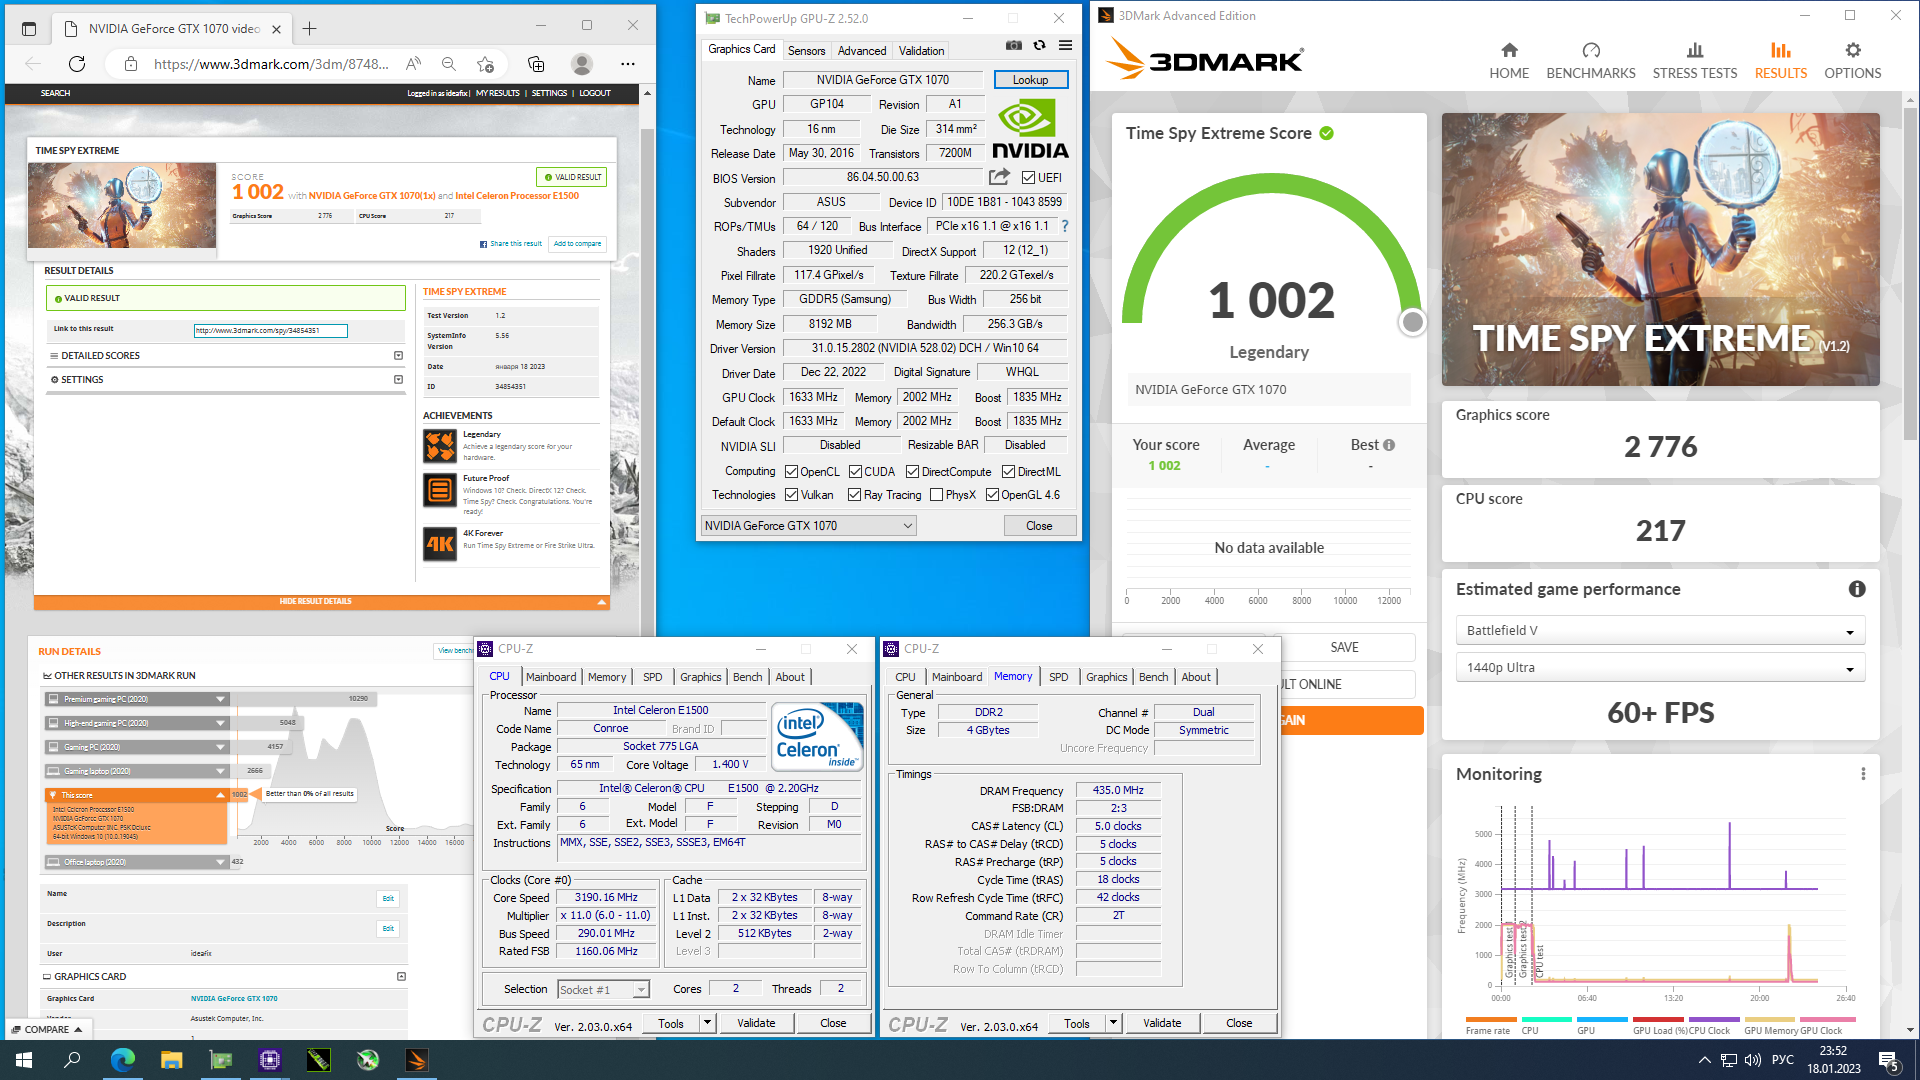Screen dimensions: 1920x1080
Task: Click GPU-Z screenshot camera icon
Action: coord(1014,45)
